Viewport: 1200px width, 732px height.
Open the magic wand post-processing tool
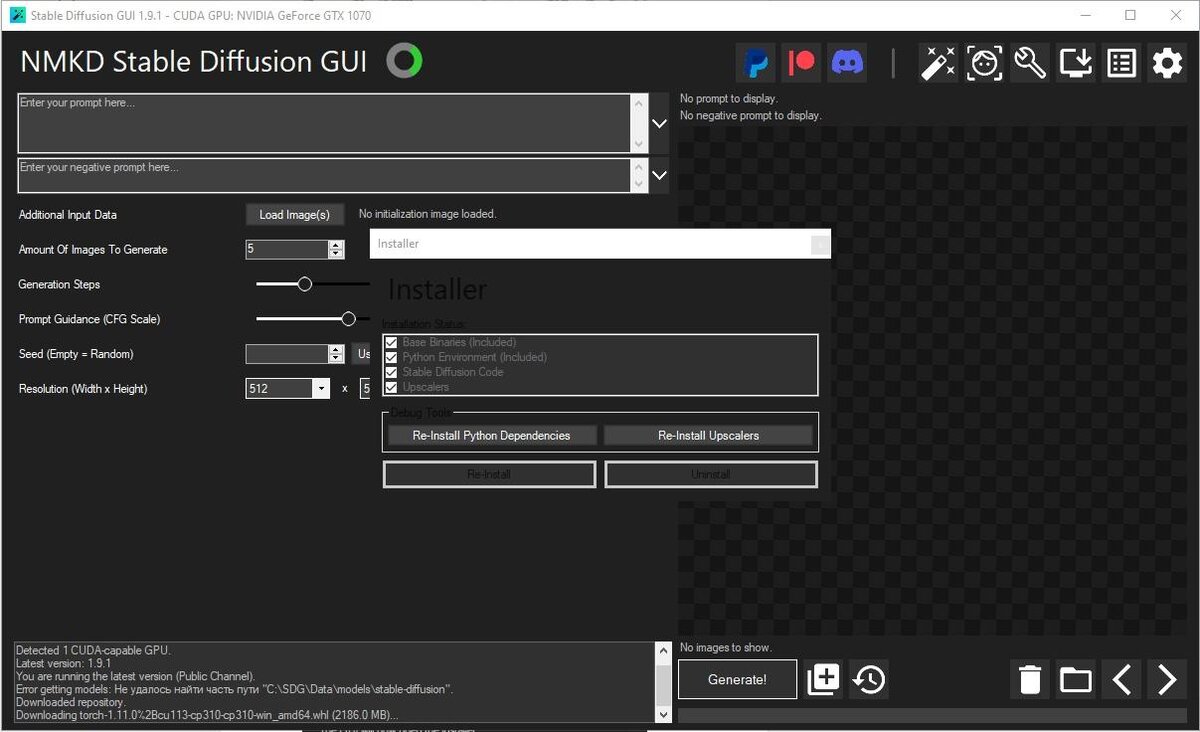938,63
